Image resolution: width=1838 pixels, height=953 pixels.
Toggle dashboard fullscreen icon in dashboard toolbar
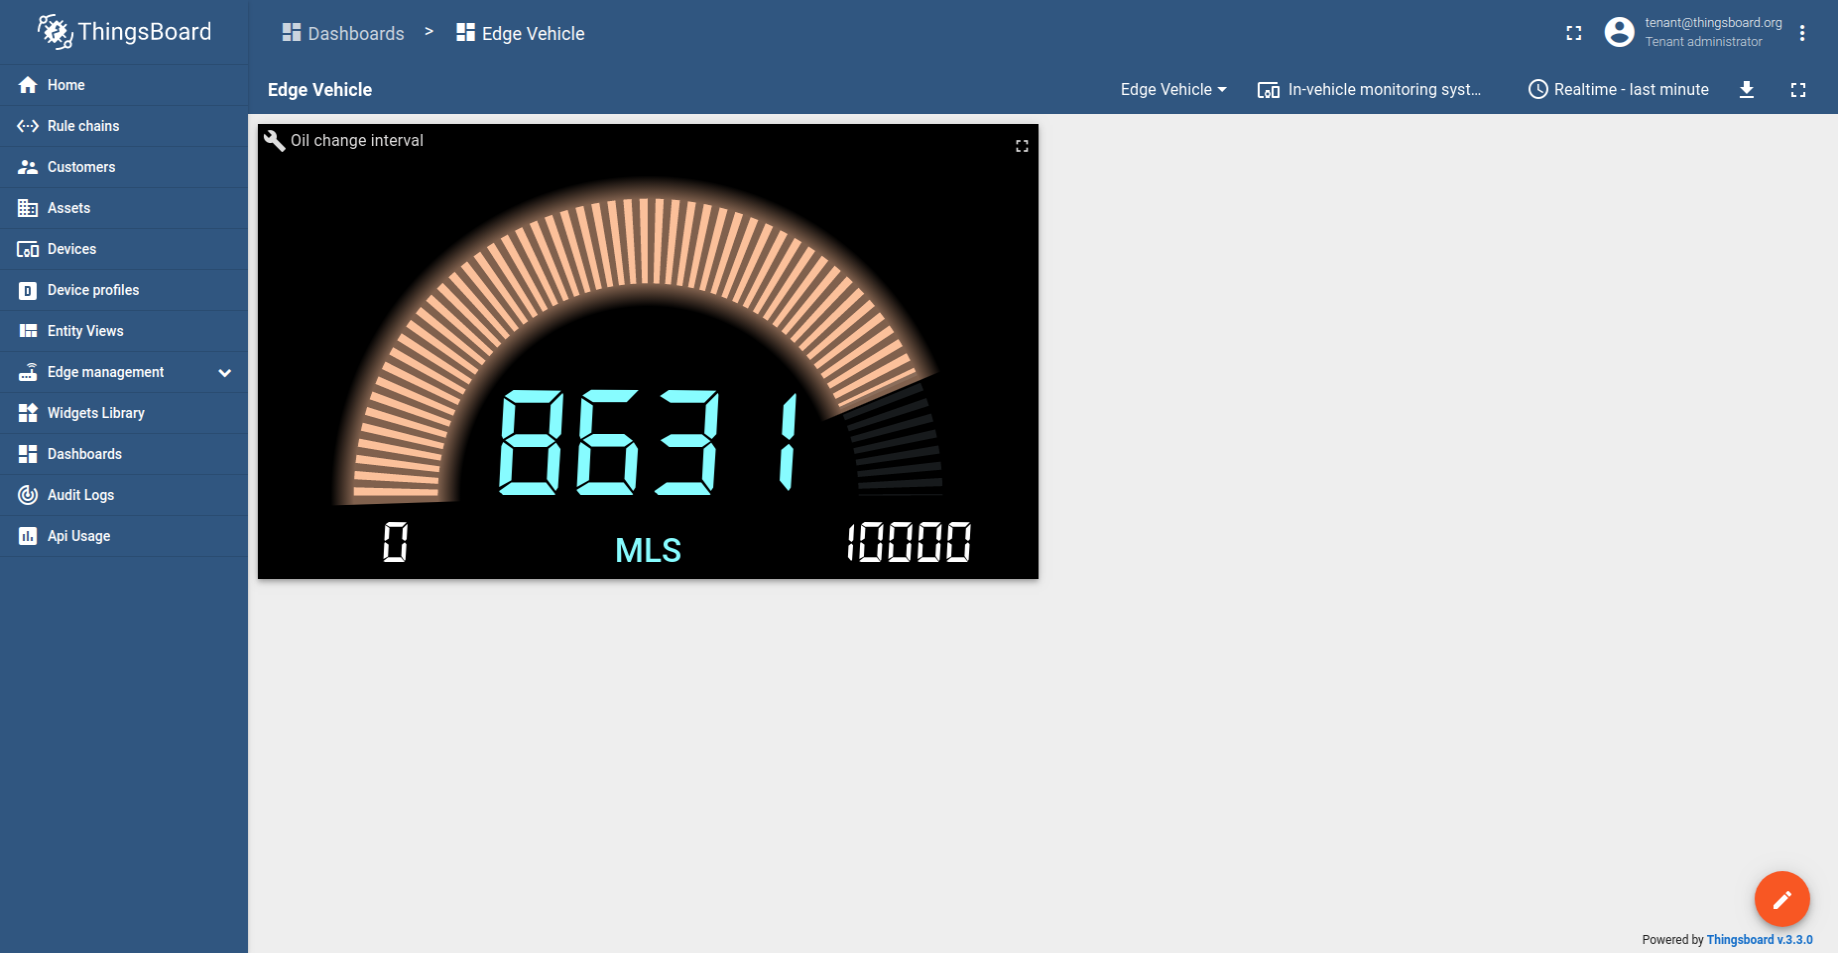point(1797,90)
